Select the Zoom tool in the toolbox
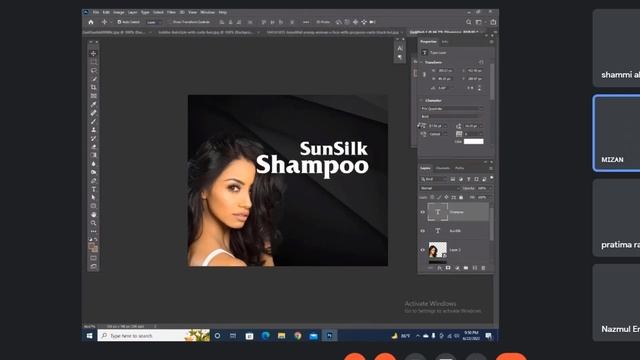This screenshot has width=640, height=360. [93, 223]
